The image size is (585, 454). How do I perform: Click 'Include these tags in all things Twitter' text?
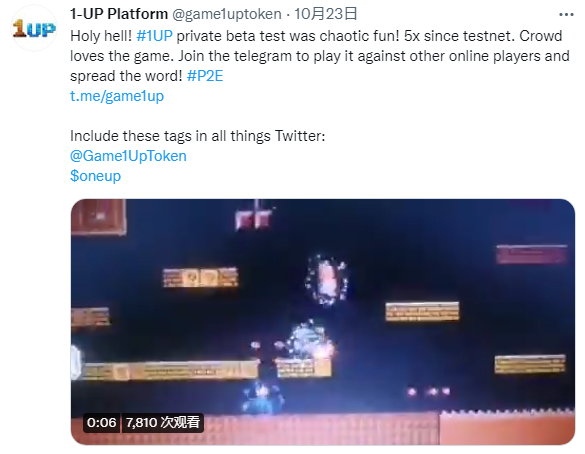197,136
